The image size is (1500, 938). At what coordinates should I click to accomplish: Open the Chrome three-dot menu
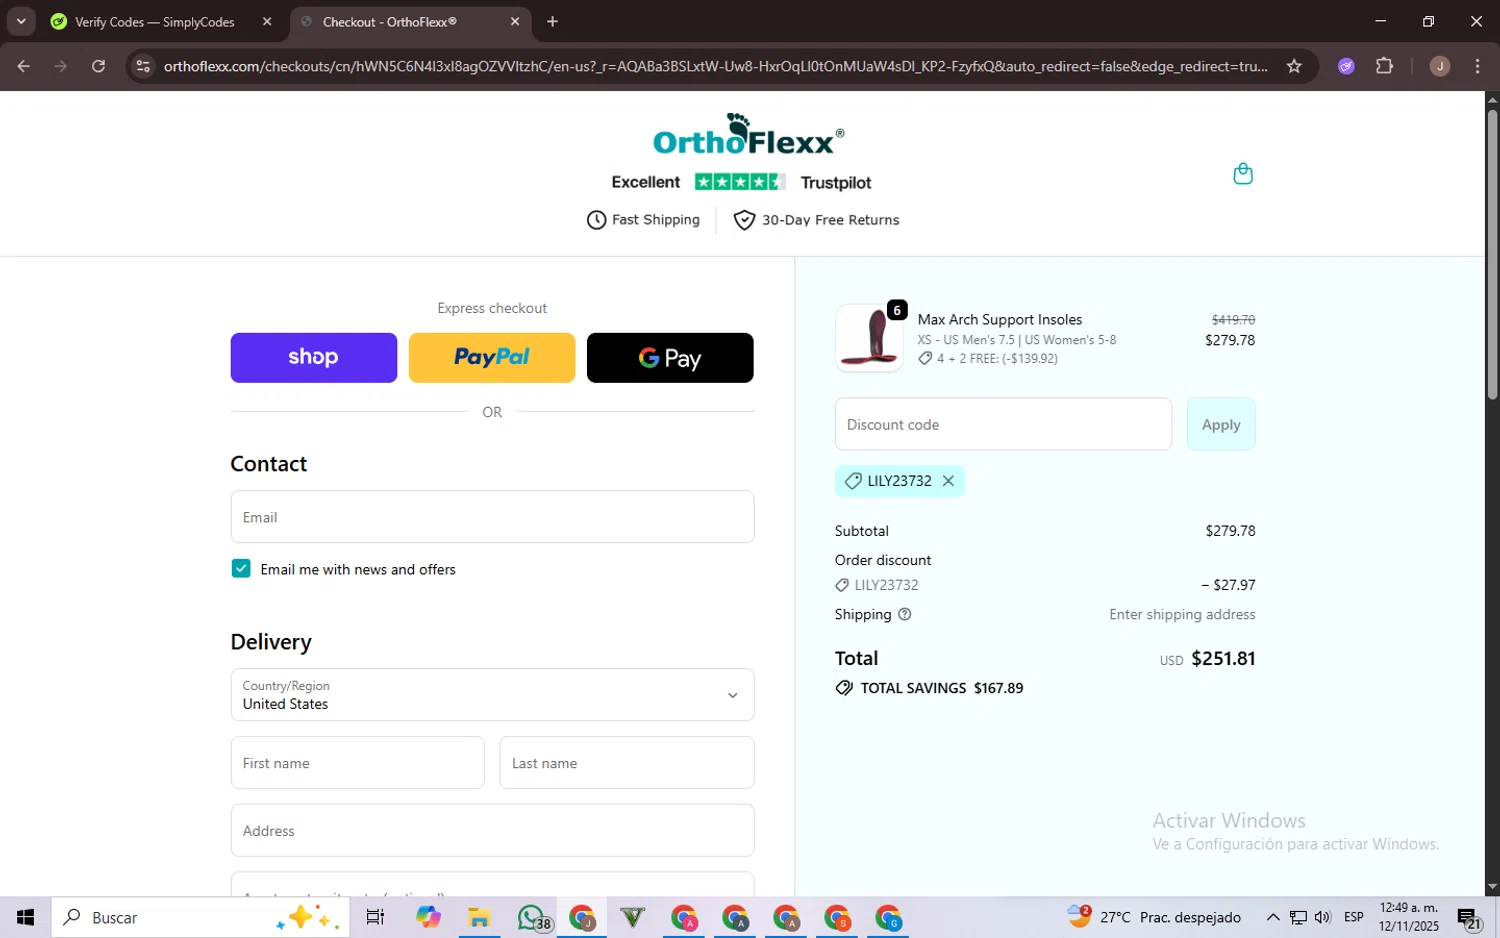(x=1478, y=66)
